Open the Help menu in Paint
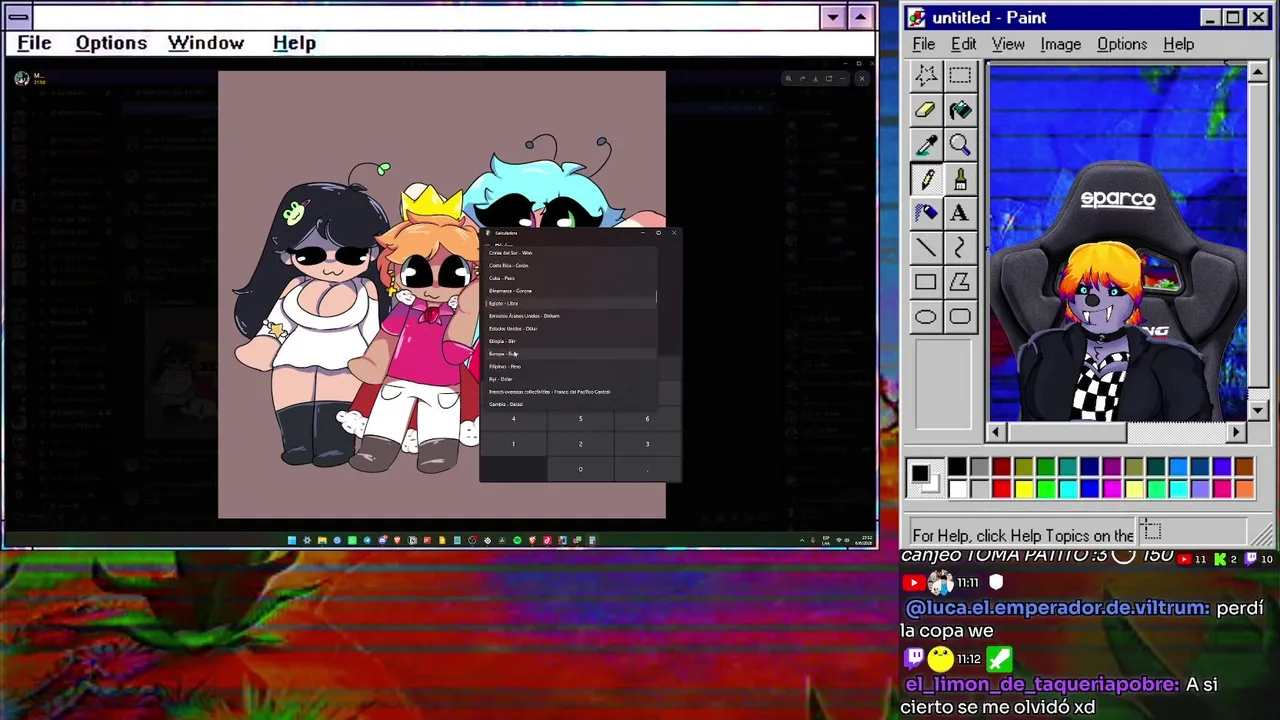1280x720 pixels. pos(1178,44)
